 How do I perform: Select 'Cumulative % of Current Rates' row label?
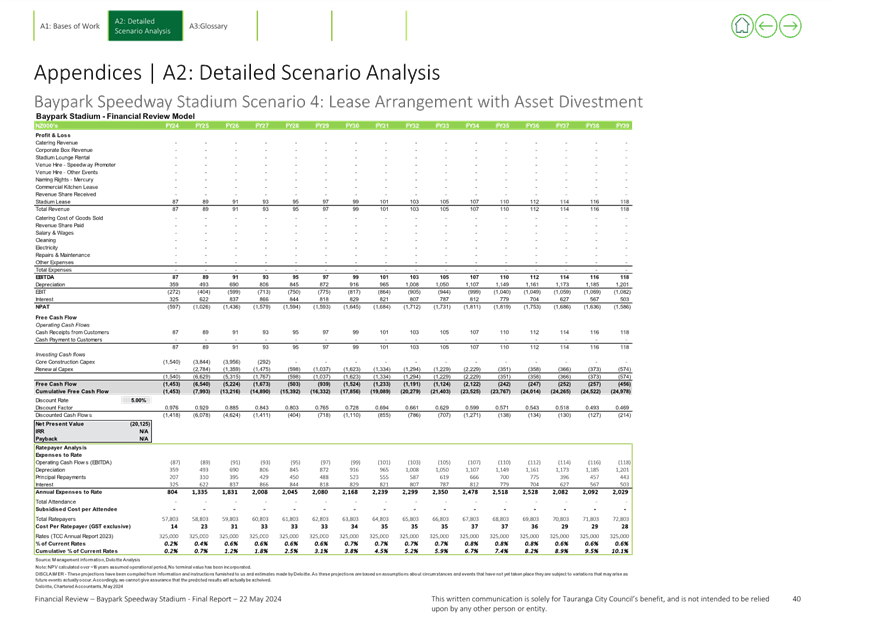(x=77, y=551)
